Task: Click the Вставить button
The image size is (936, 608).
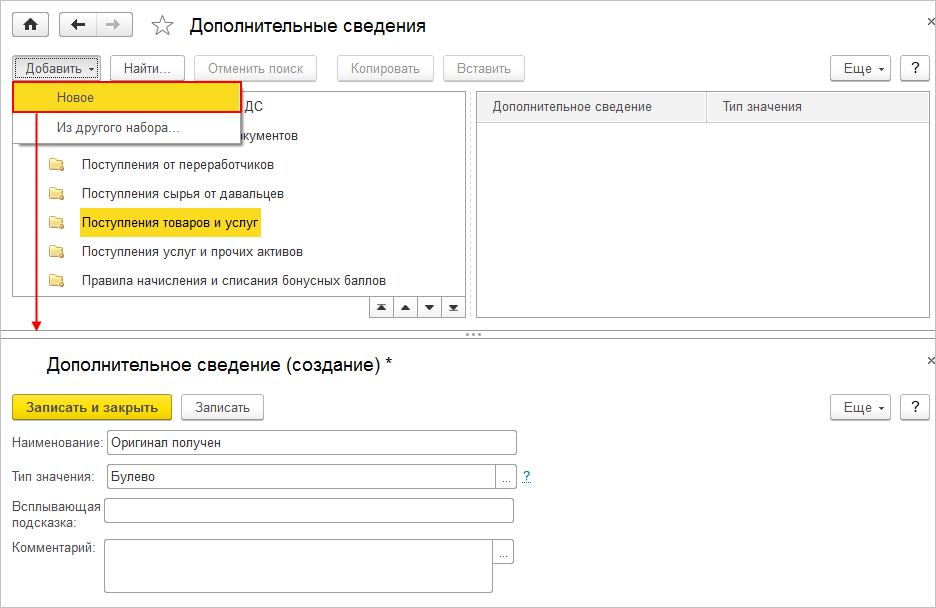Action: 484,69
